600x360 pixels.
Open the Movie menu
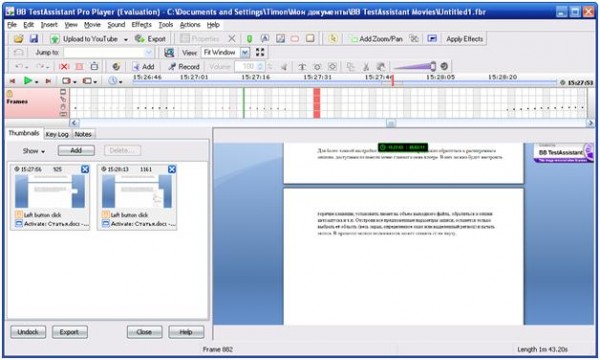[92, 25]
